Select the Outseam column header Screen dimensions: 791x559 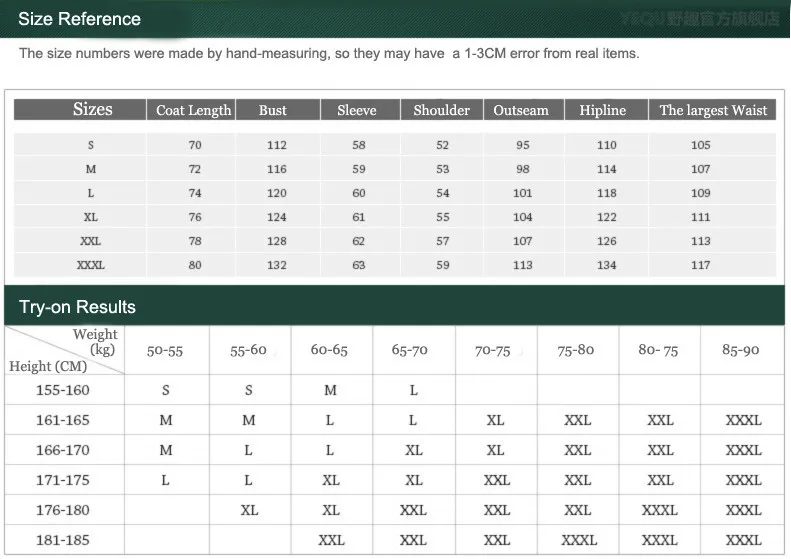521,110
